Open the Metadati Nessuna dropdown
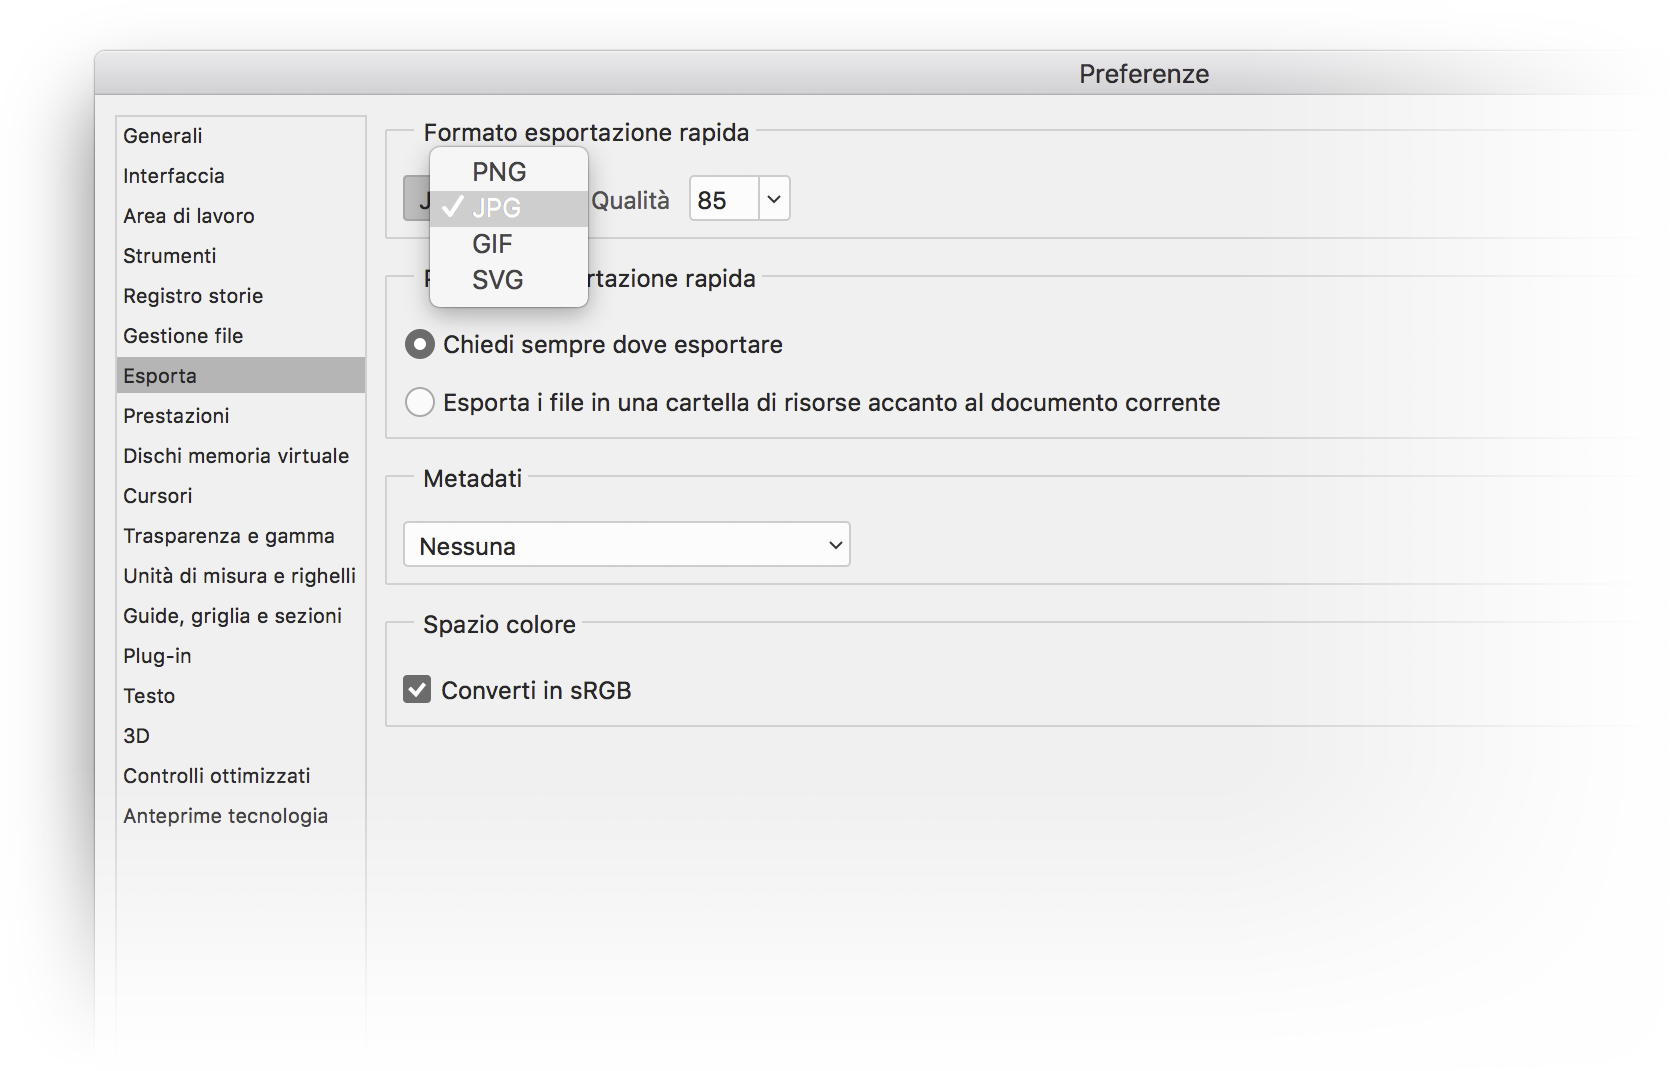This screenshot has width=1670, height=1071. tap(626, 545)
